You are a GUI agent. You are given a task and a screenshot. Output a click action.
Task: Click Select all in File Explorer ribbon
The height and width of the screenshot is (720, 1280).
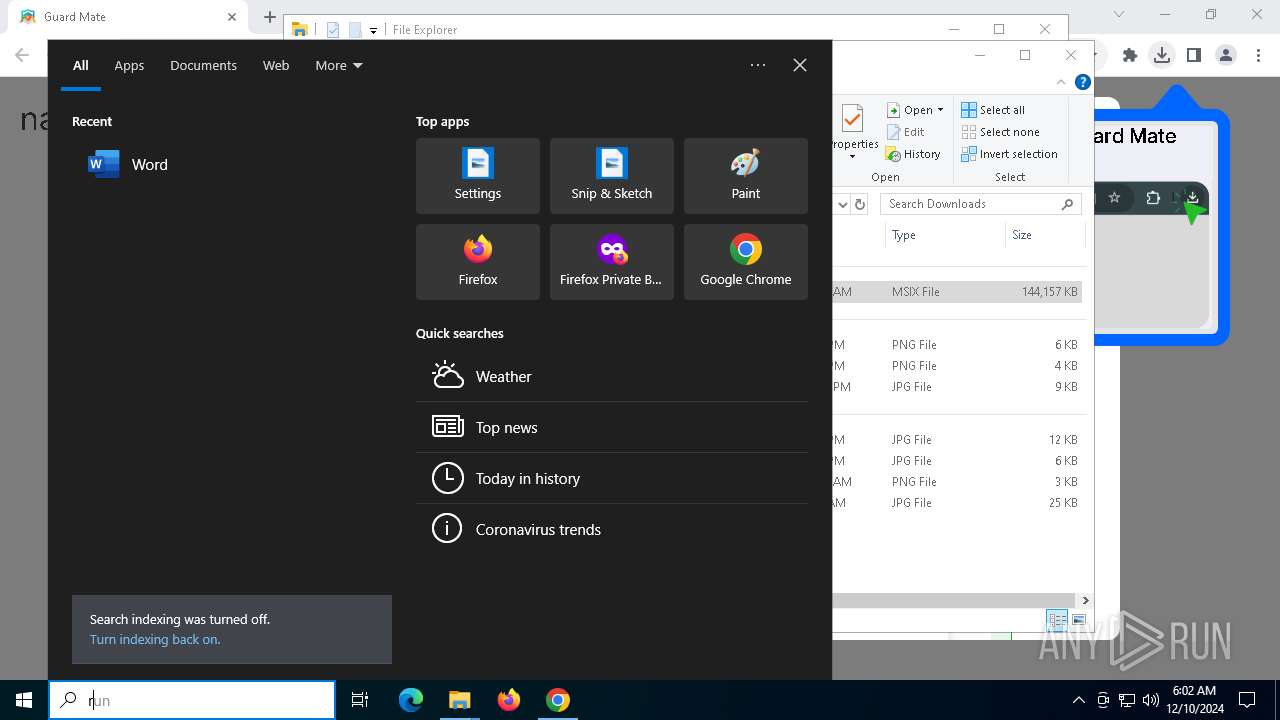click(x=993, y=110)
